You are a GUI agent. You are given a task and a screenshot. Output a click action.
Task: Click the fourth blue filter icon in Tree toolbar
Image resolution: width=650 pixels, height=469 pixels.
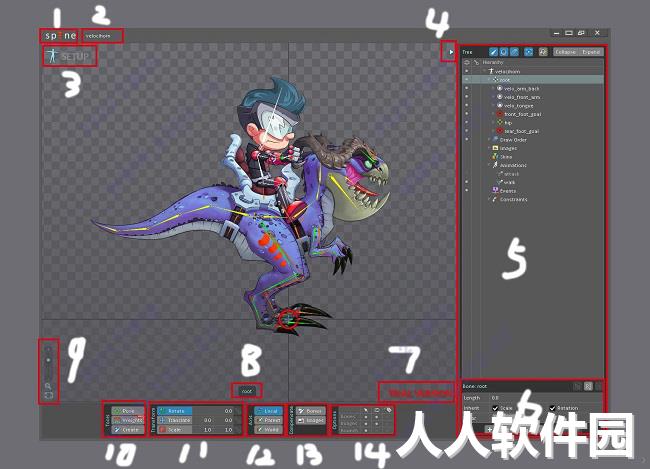[529, 52]
